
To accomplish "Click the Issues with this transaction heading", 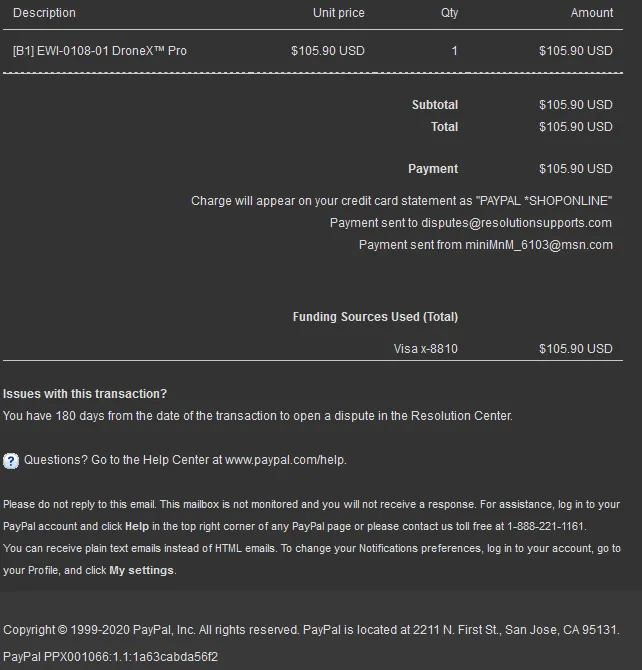I will (x=85, y=394).
